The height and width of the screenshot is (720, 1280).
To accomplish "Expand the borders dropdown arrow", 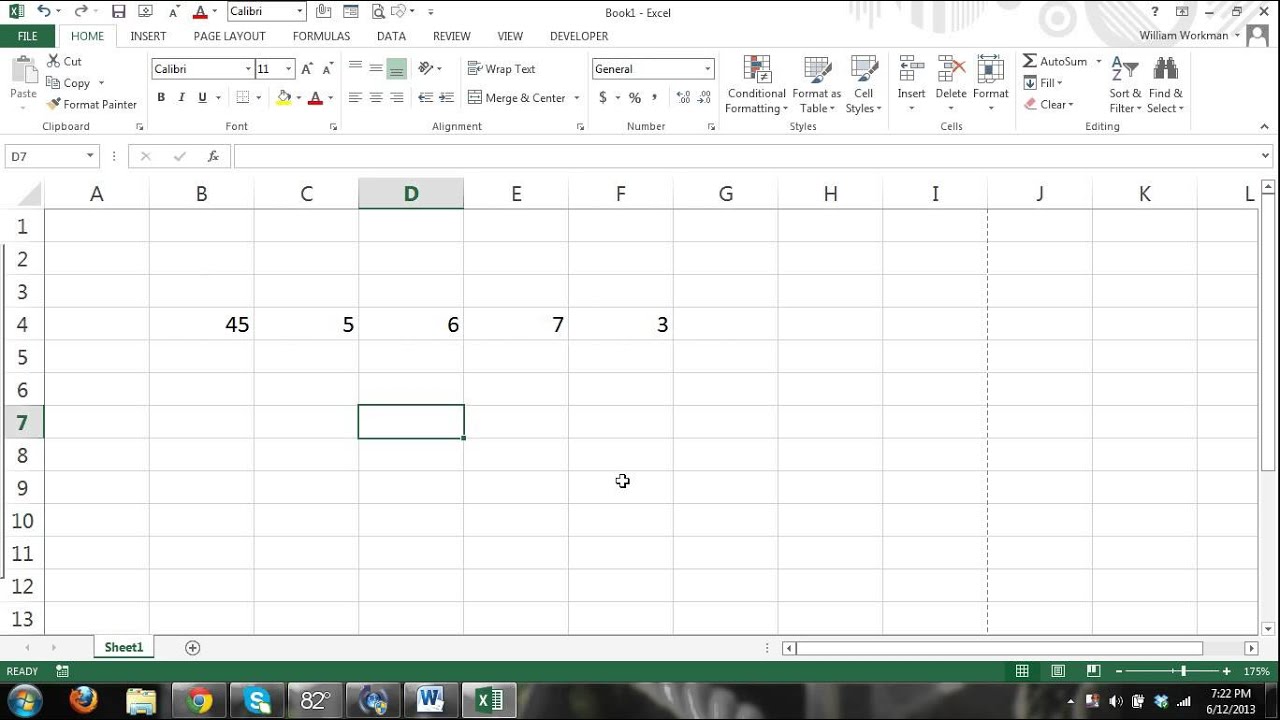I will pyautogui.click(x=259, y=98).
